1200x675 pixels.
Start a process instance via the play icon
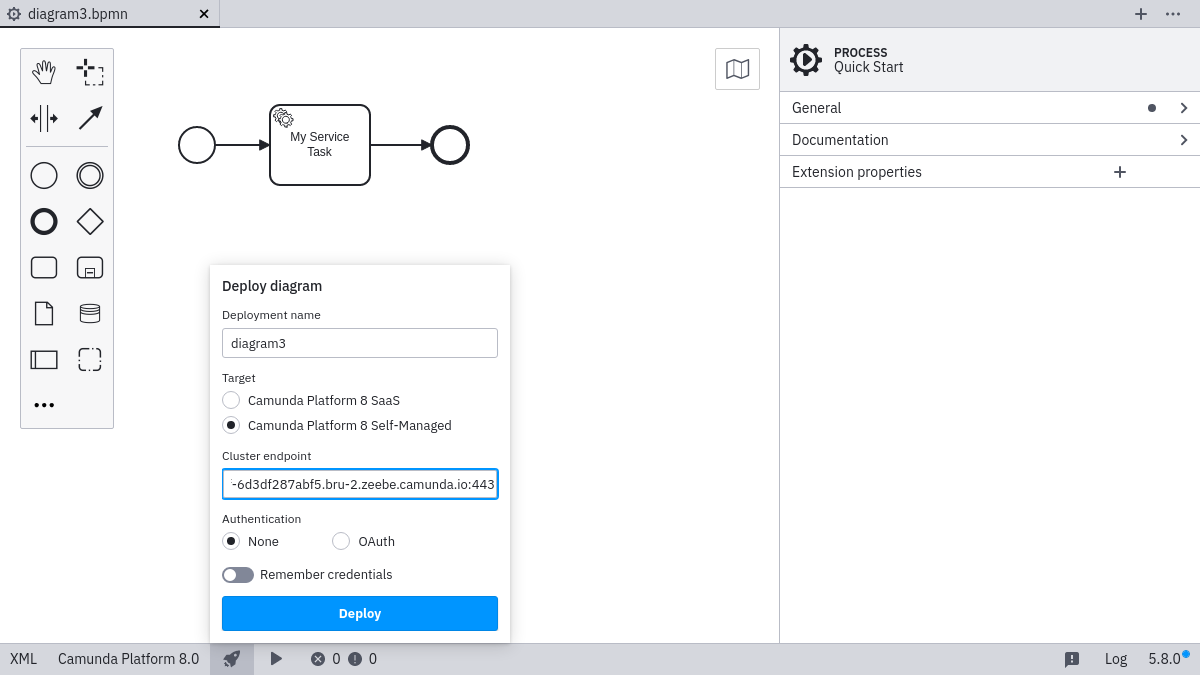pos(276,658)
